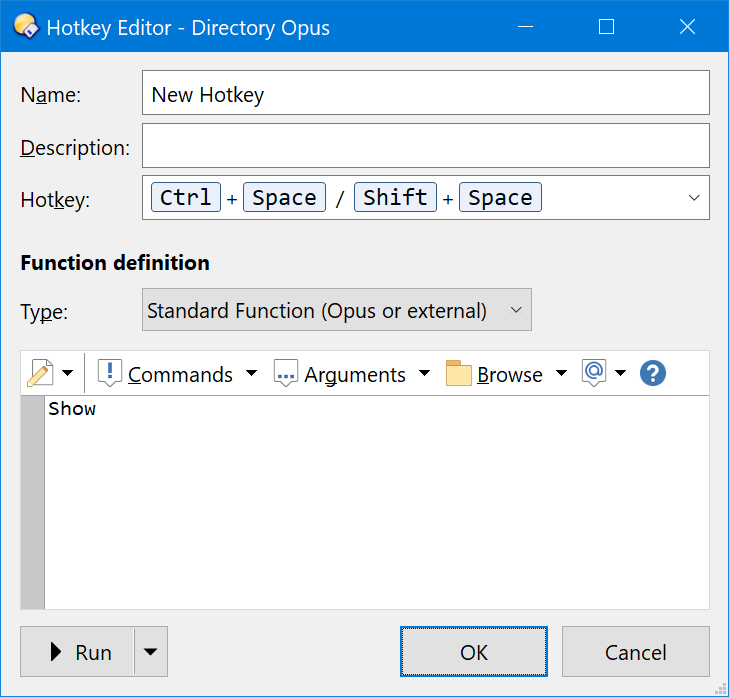Click in the empty Description field
729x697 pixels.
(x=425, y=146)
